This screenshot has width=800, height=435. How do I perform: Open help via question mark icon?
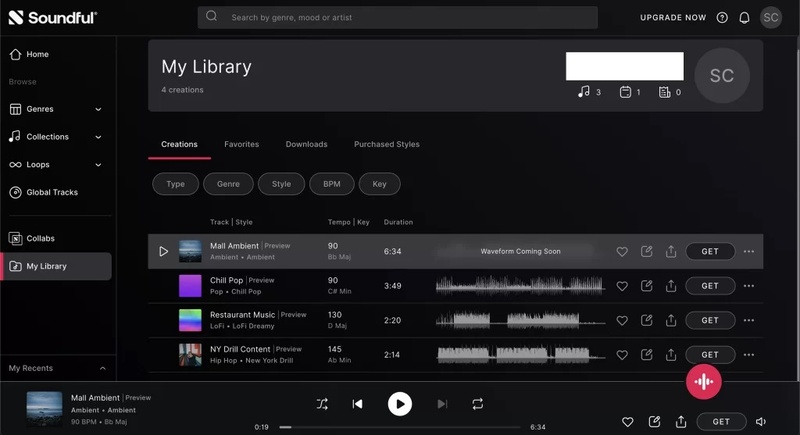[722, 17]
